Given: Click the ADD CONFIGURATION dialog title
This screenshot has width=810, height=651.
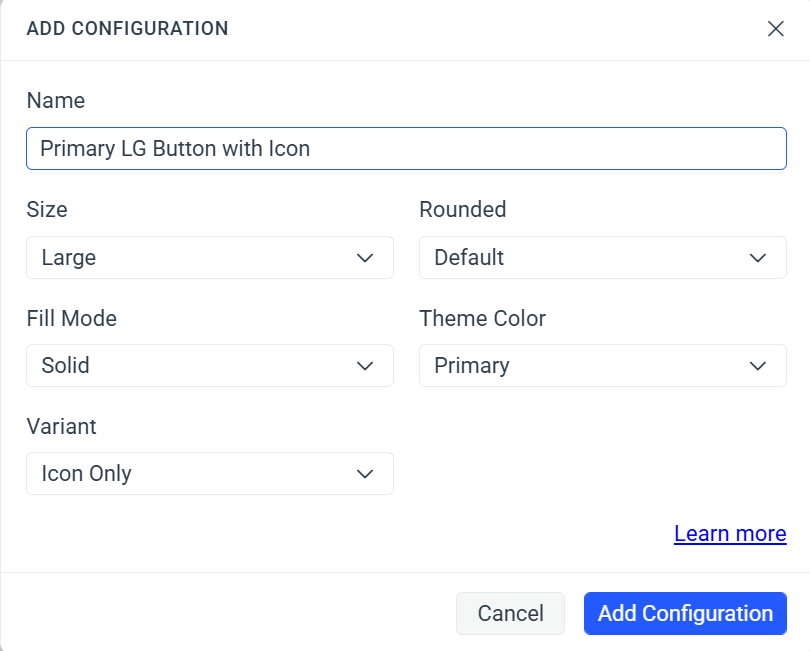Looking at the screenshot, I should coord(128,29).
